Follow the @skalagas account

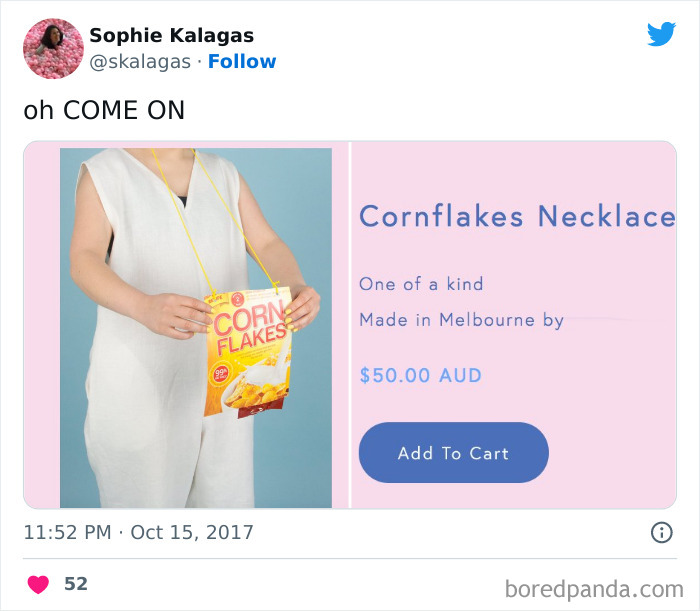coord(242,62)
